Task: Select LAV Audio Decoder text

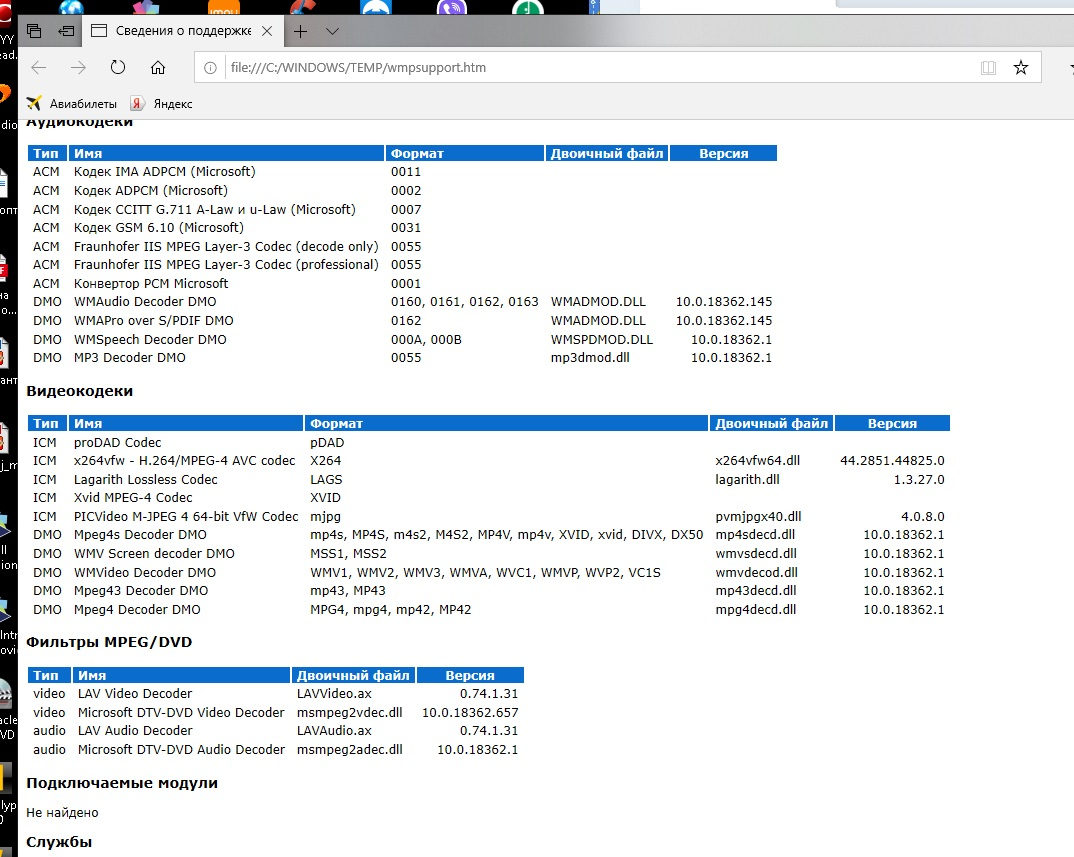Action: point(135,730)
